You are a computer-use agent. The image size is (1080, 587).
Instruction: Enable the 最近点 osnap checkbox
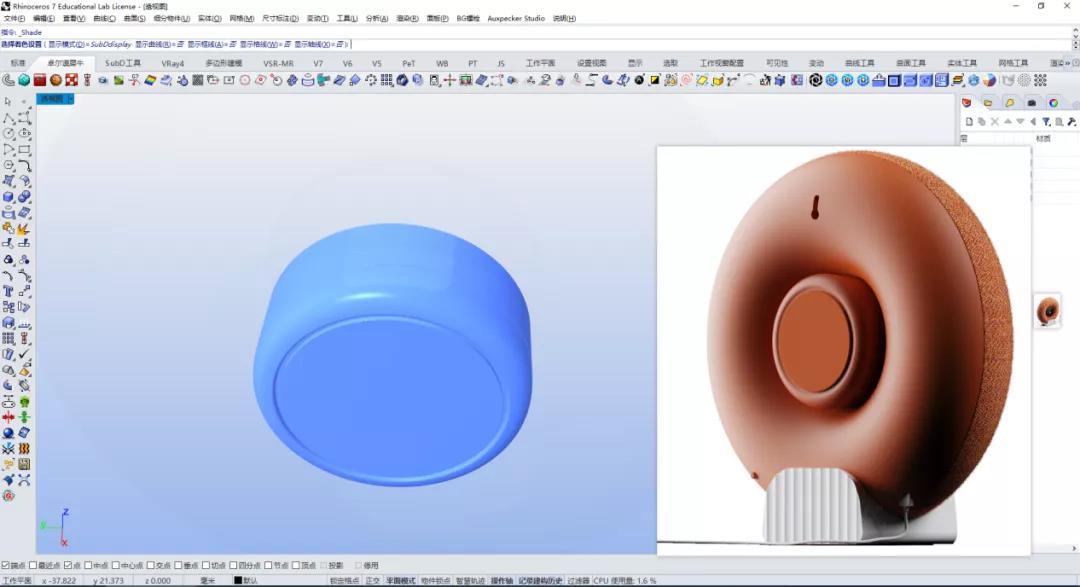(32, 566)
